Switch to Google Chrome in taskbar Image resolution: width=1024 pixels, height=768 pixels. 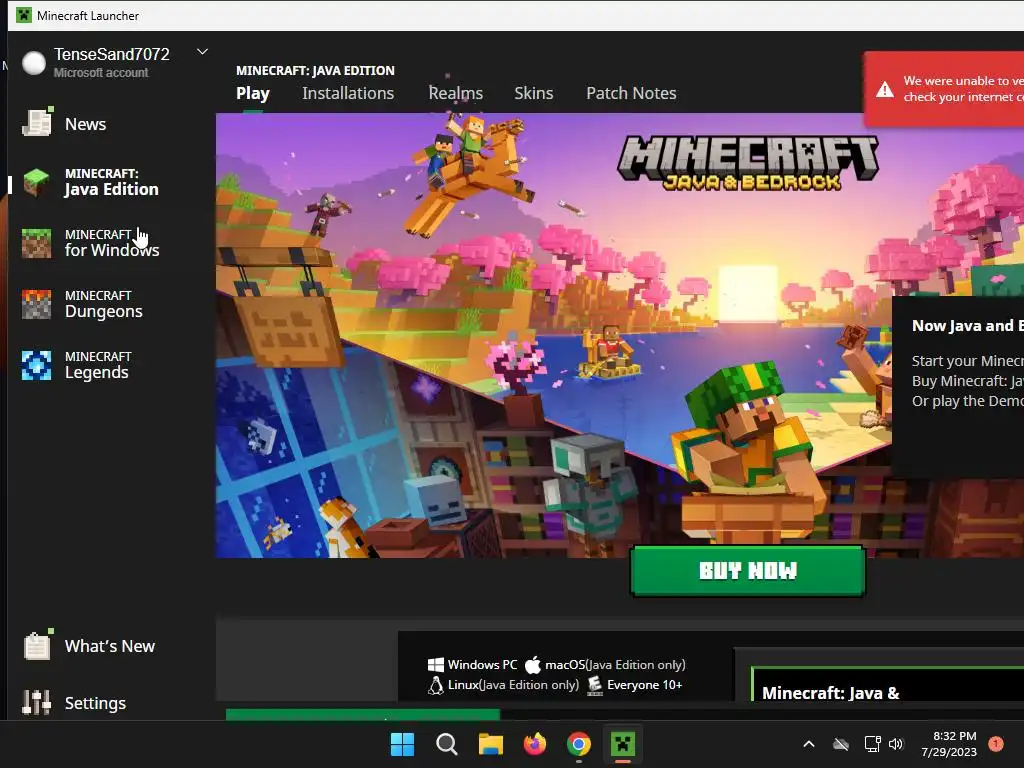tap(579, 744)
